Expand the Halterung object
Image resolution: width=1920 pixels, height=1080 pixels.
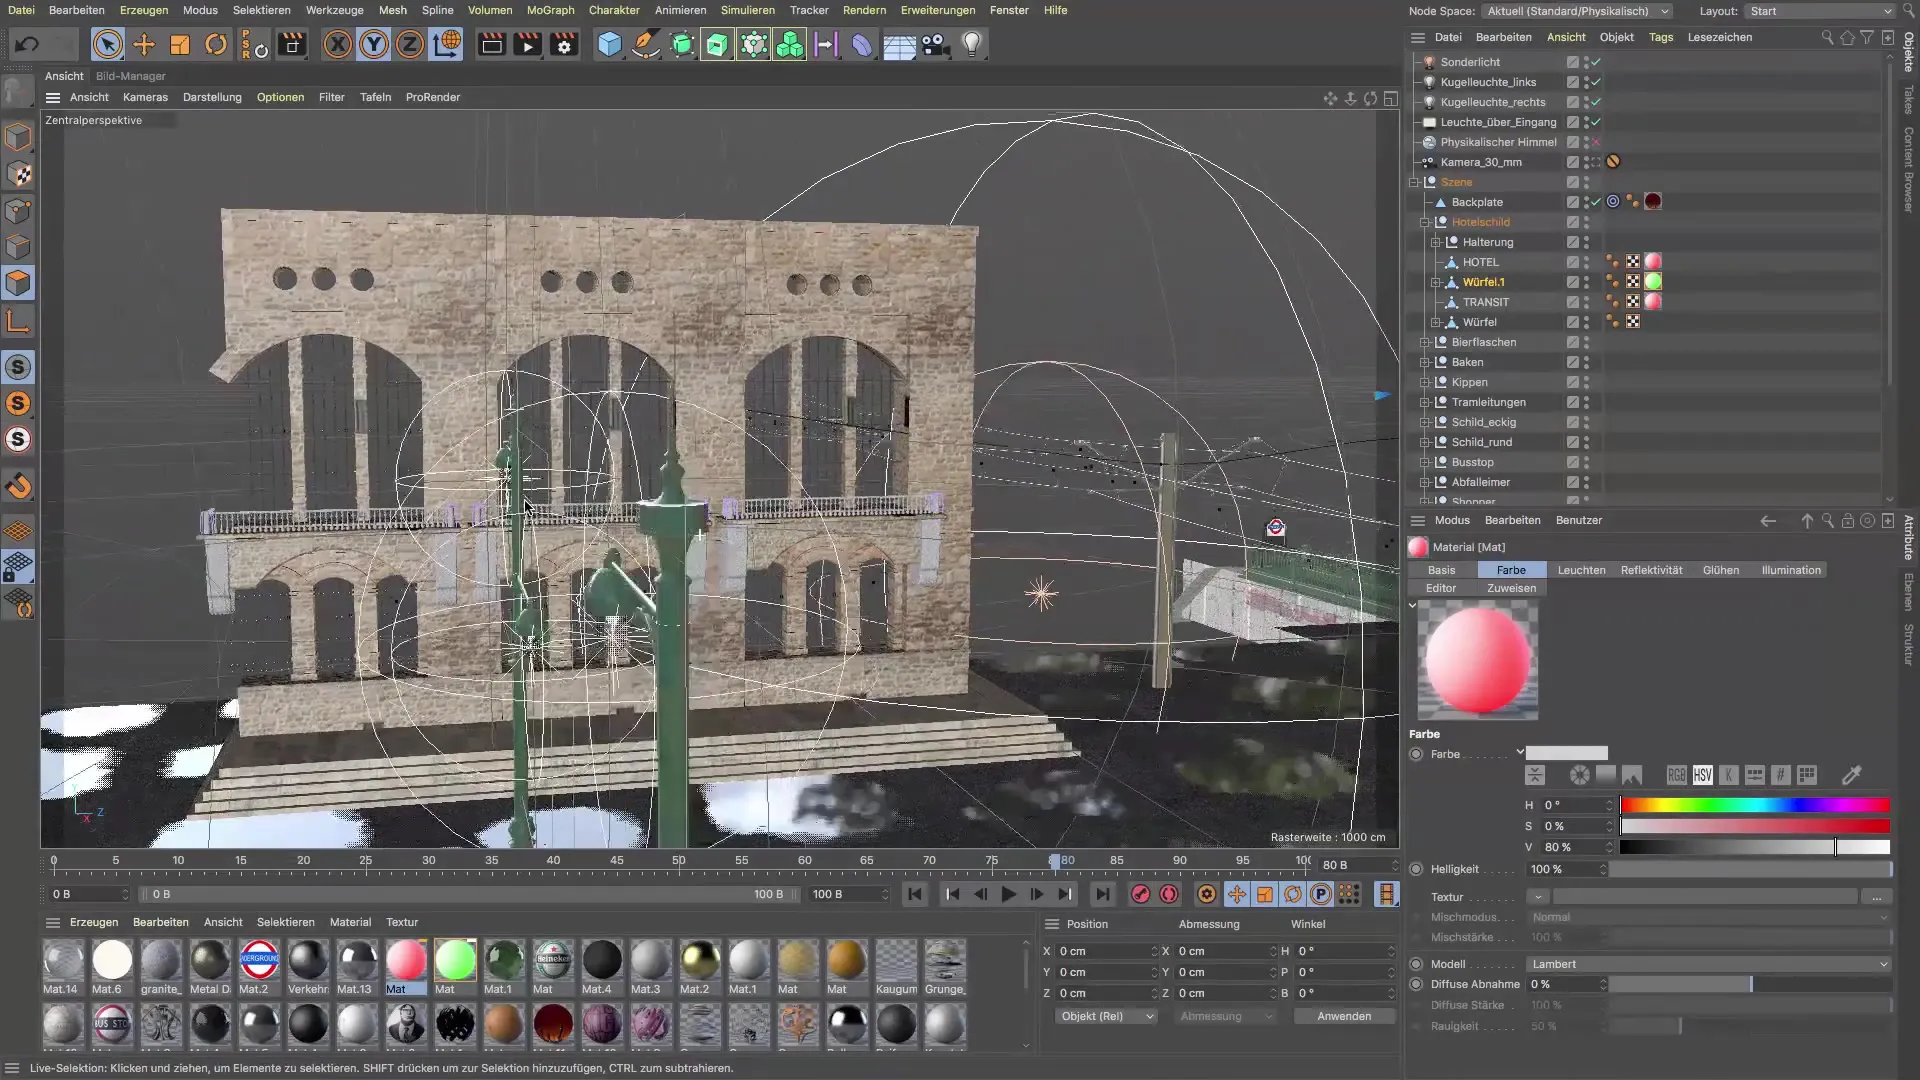1436,242
